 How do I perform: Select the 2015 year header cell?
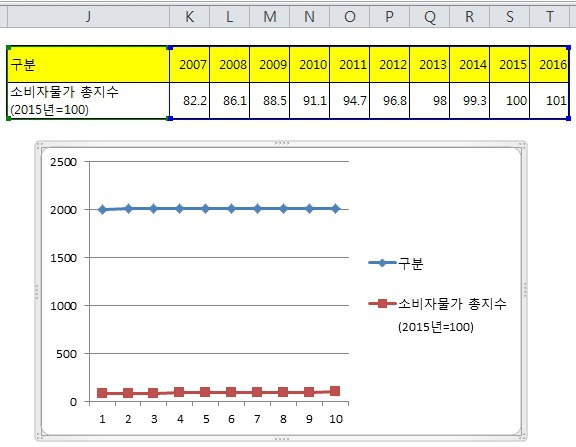[x=510, y=65]
